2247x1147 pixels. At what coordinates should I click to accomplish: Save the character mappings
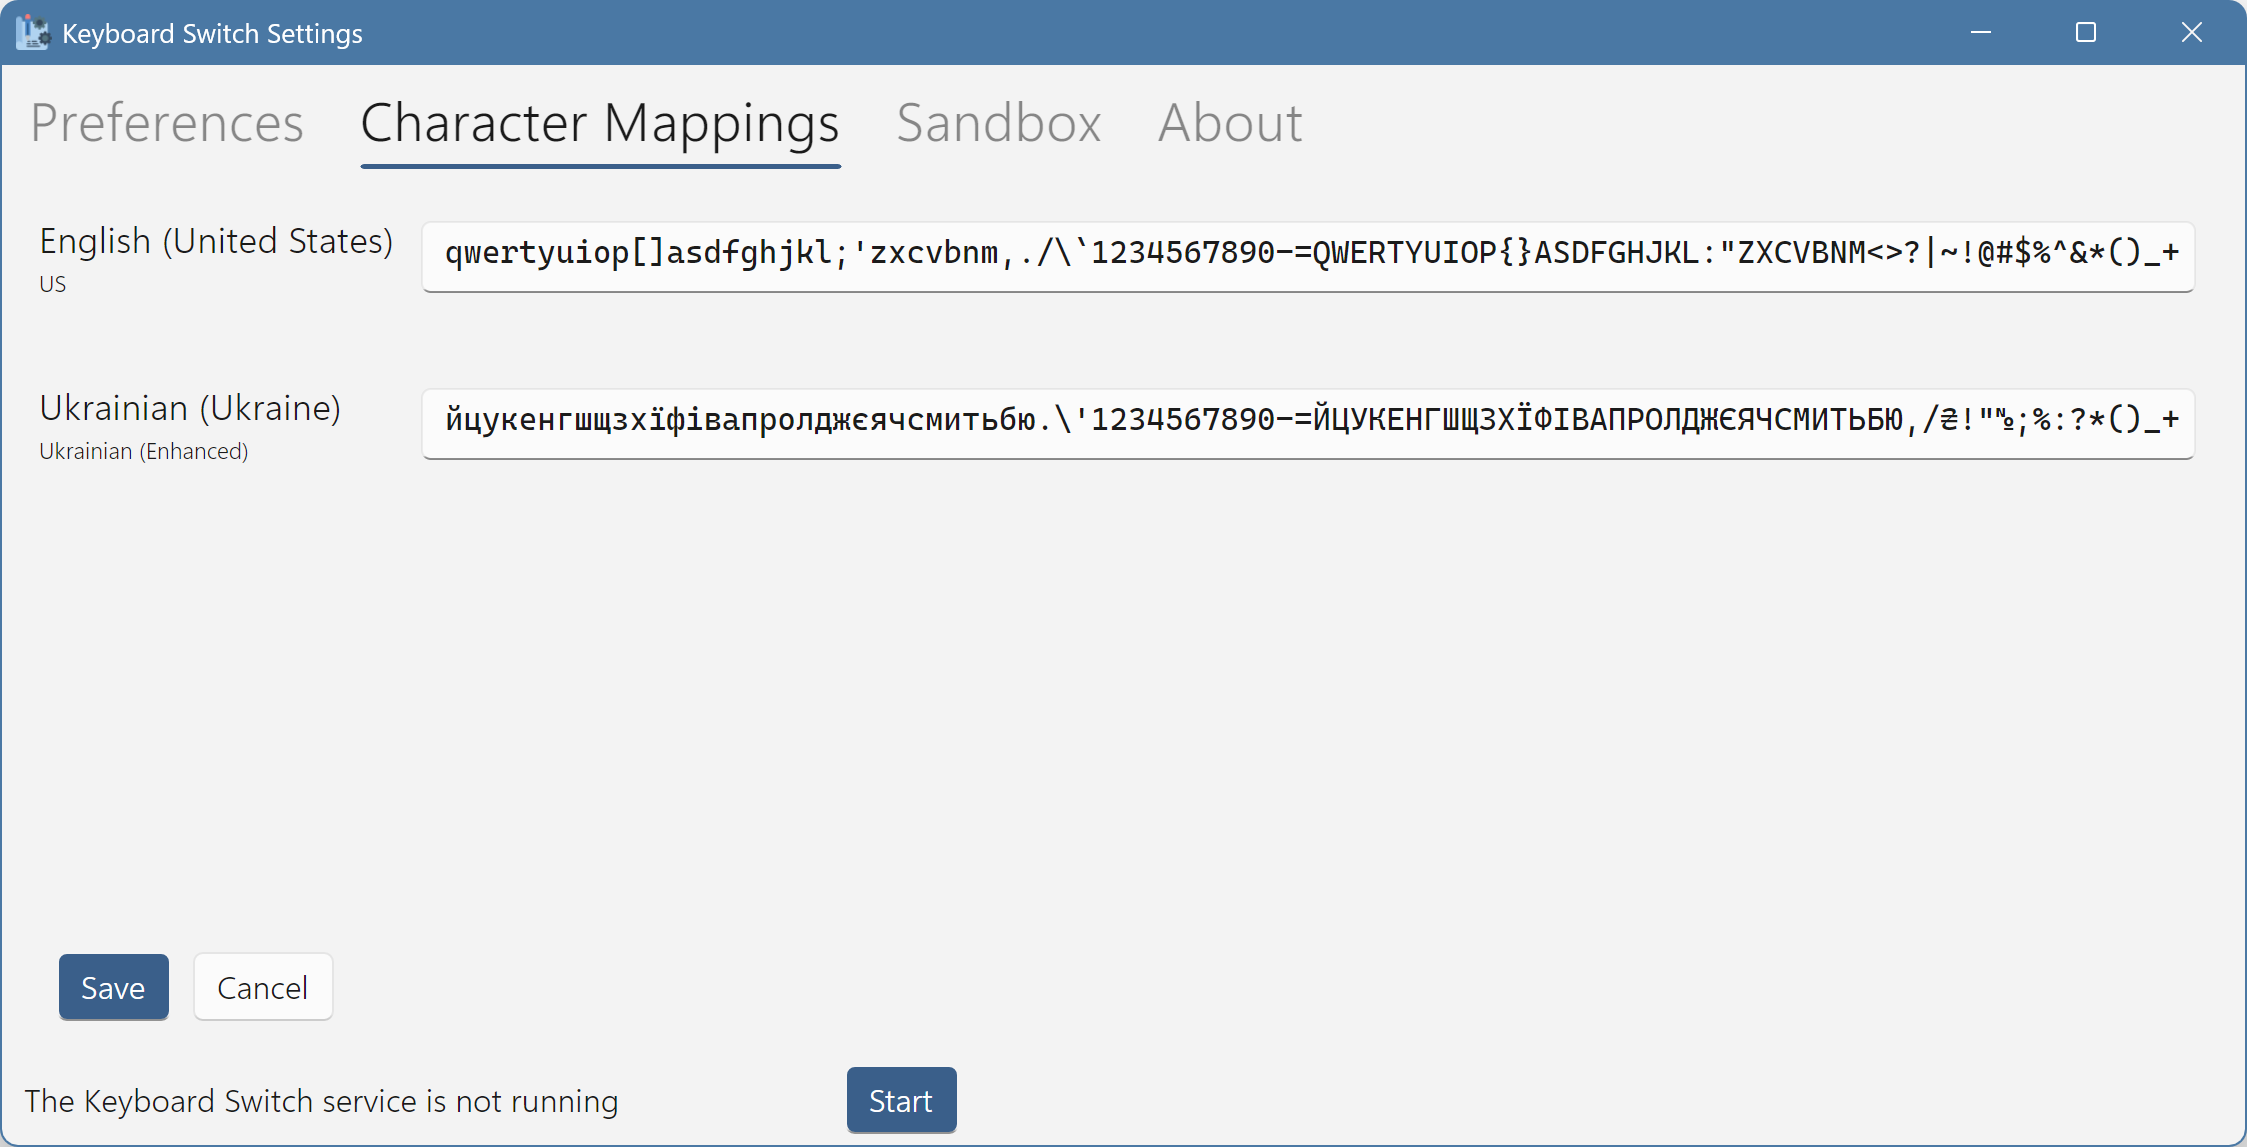click(113, 987)
